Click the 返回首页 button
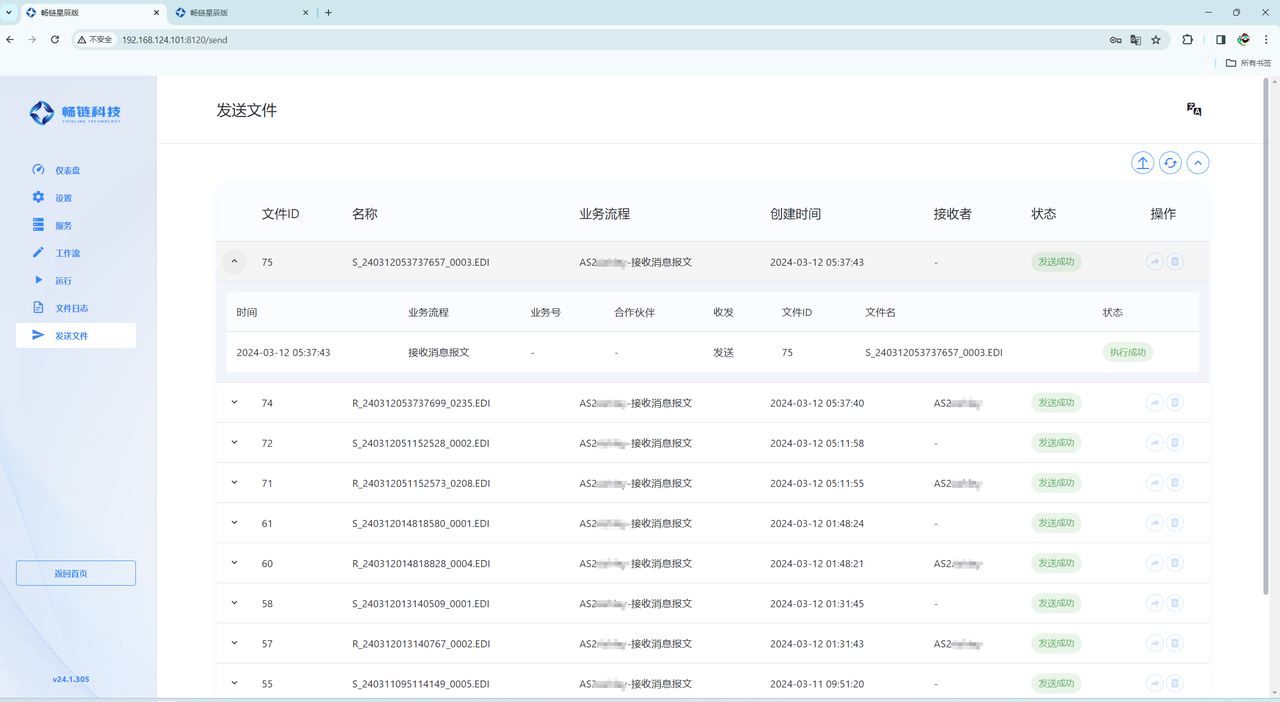The image size is (1280, 702). coord(76,573)
